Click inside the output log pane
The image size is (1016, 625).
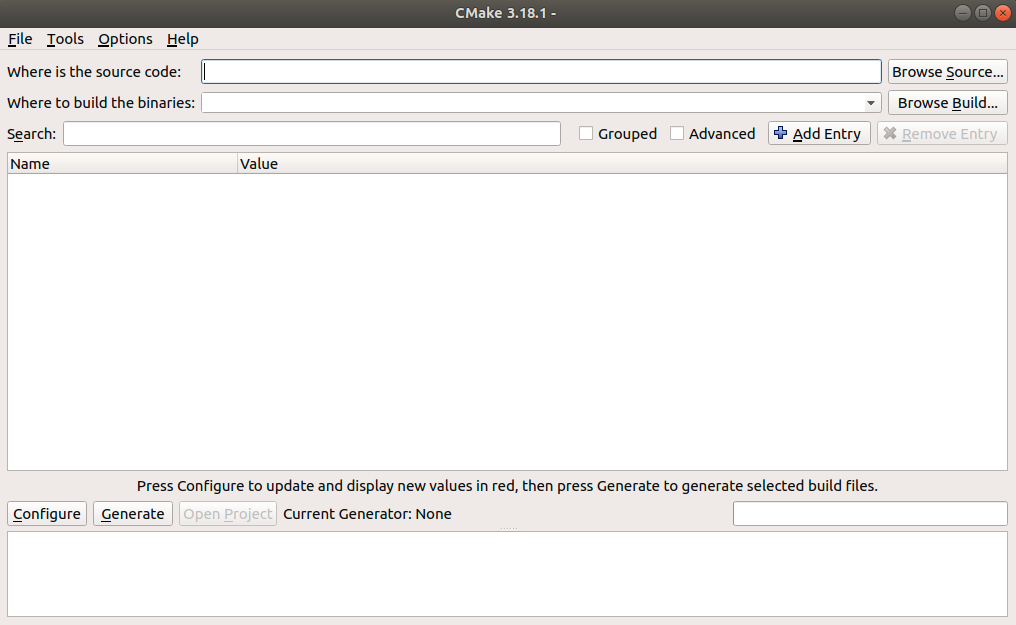click(507, 574)
